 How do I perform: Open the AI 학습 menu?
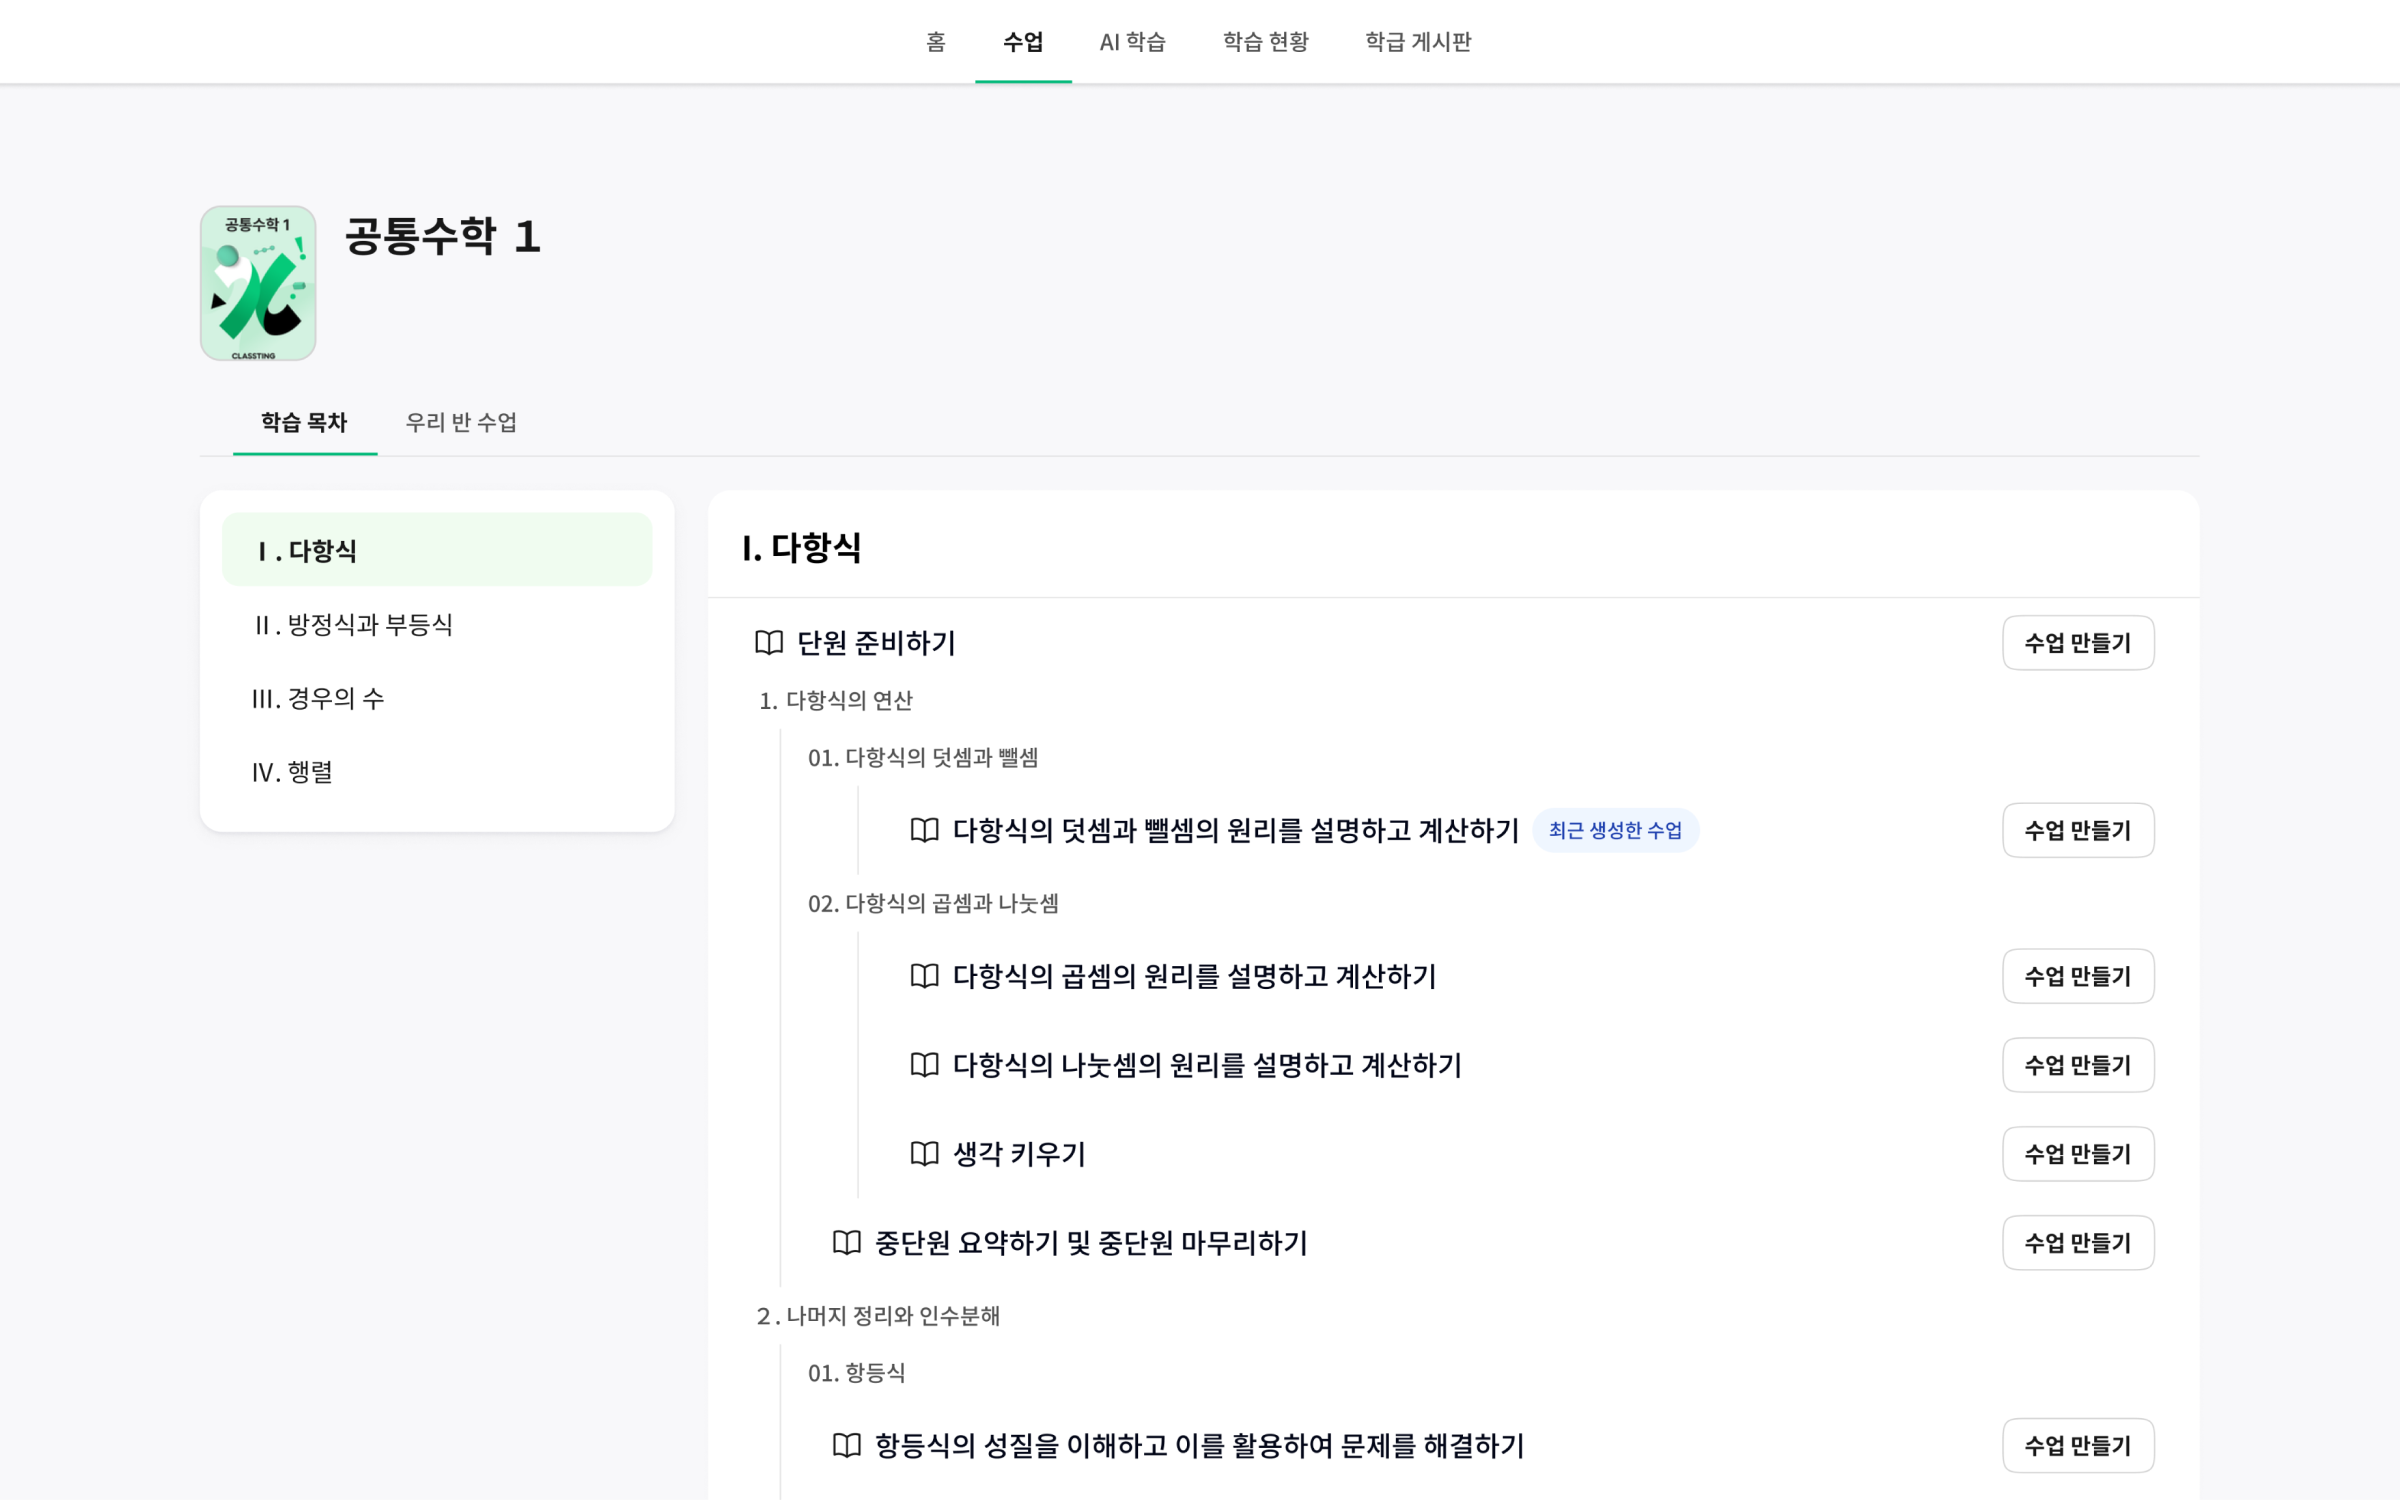point(1132,42)
